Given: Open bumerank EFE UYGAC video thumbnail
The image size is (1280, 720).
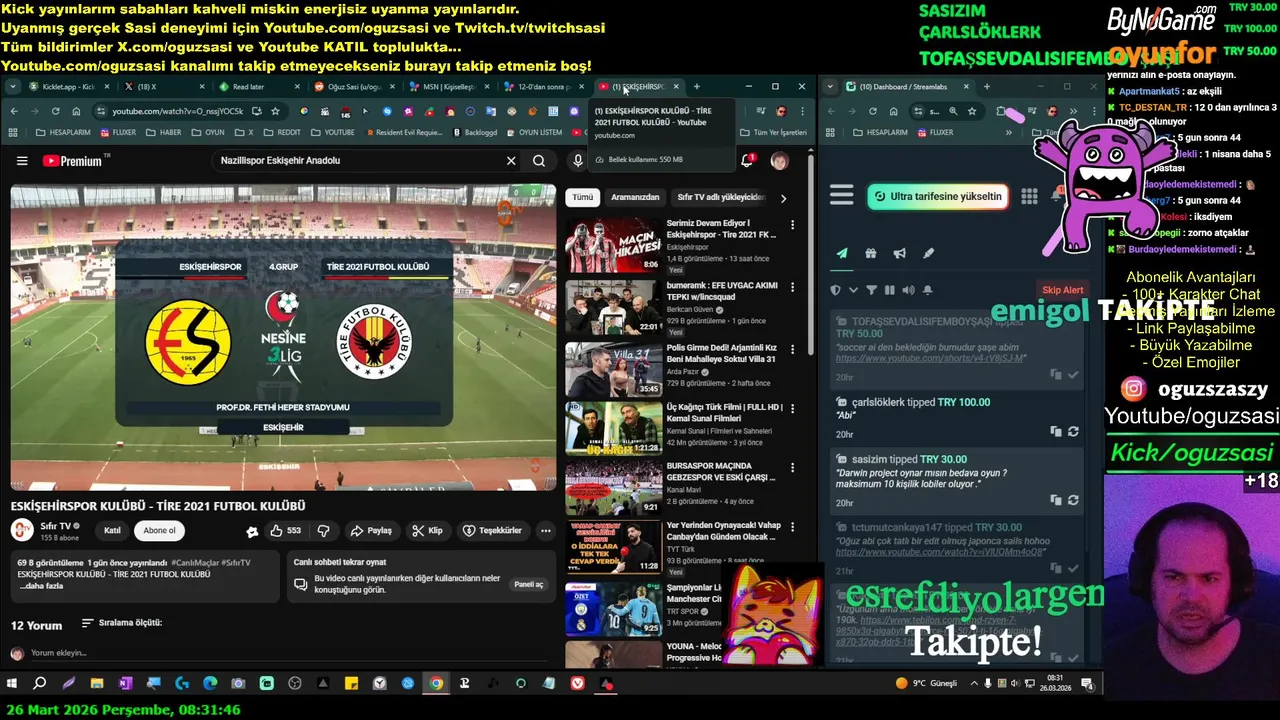Looking at the screenshot, I should 613,307.
